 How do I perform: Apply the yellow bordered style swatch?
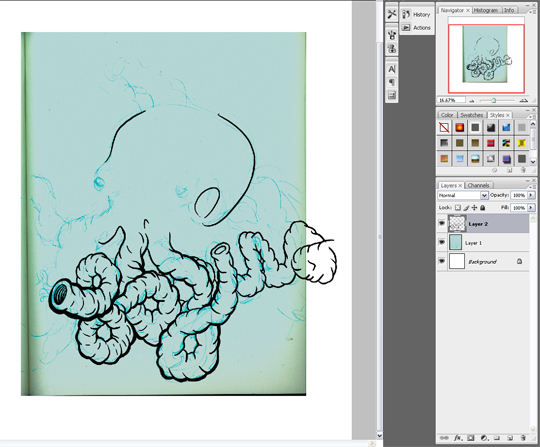tap(521, 143)
